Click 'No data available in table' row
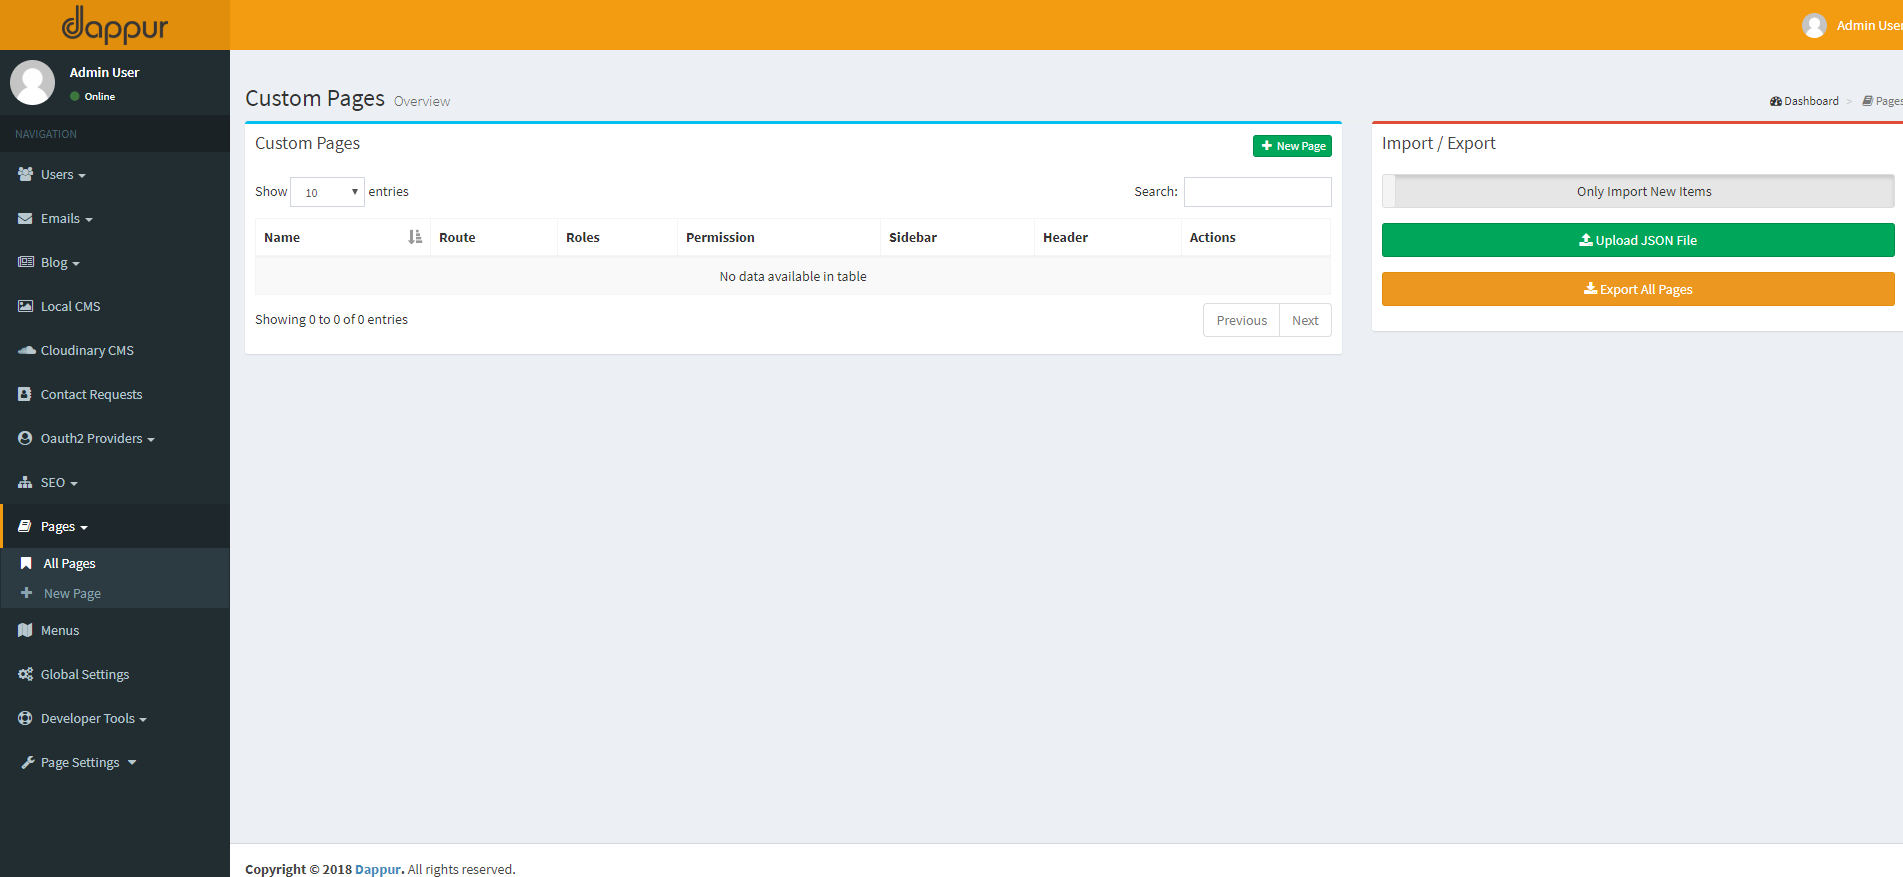1903x877 pixels. click(793, 276)
